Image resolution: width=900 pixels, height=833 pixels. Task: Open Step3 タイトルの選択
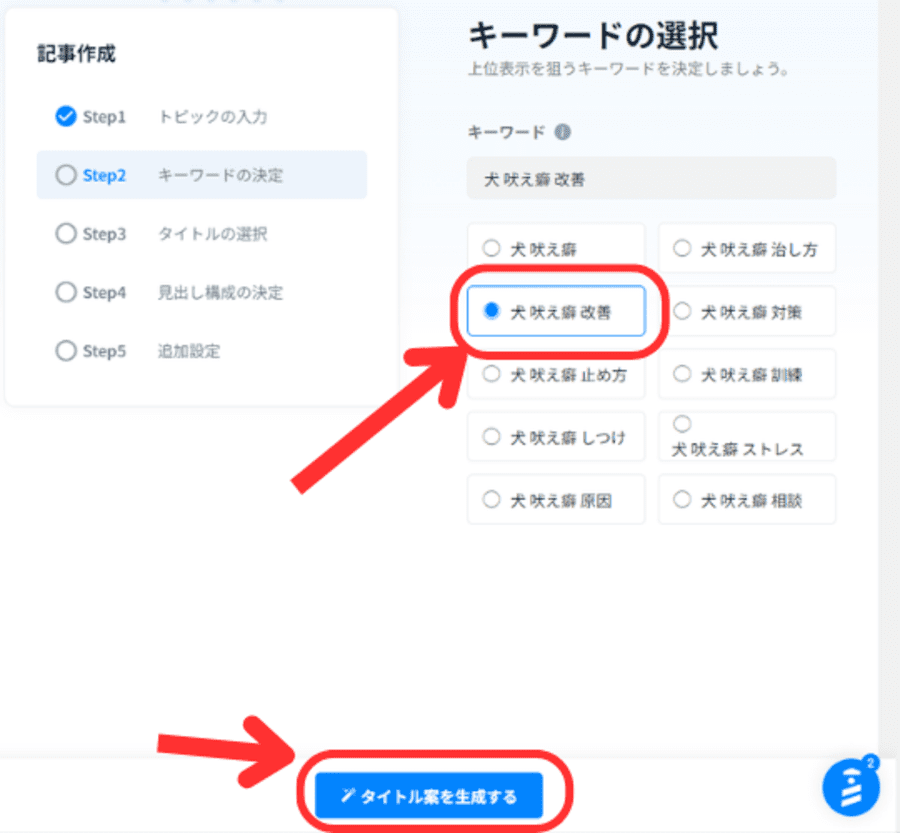[201, 234]
